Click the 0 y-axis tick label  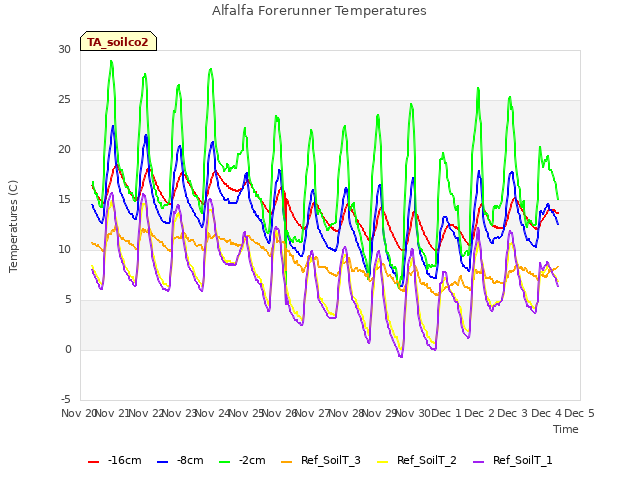[x=68, y=349]
